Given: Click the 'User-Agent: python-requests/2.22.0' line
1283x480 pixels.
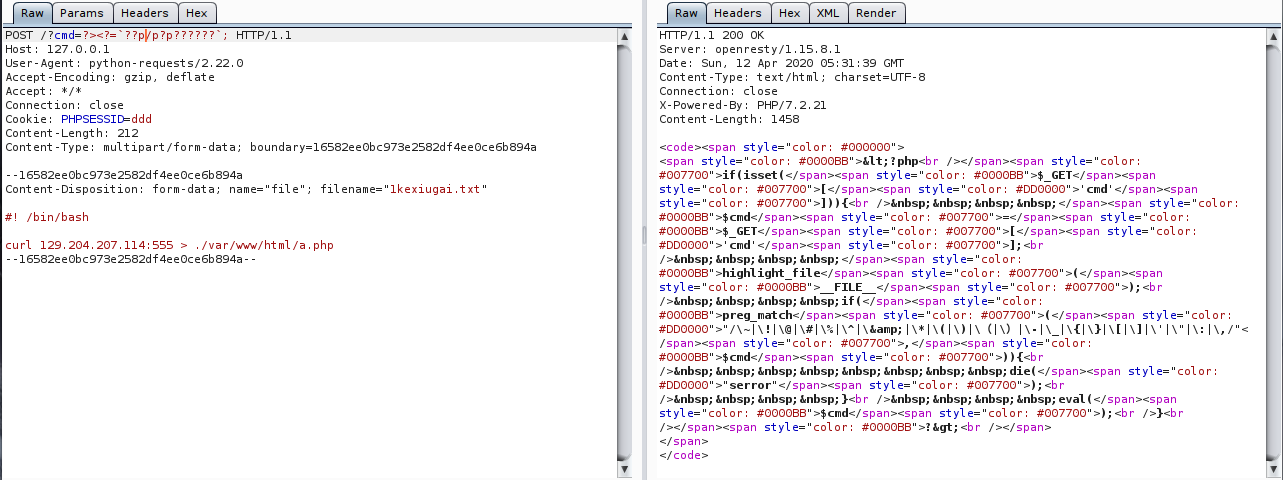Looking at the screenshot, I should tap(124, 63).
